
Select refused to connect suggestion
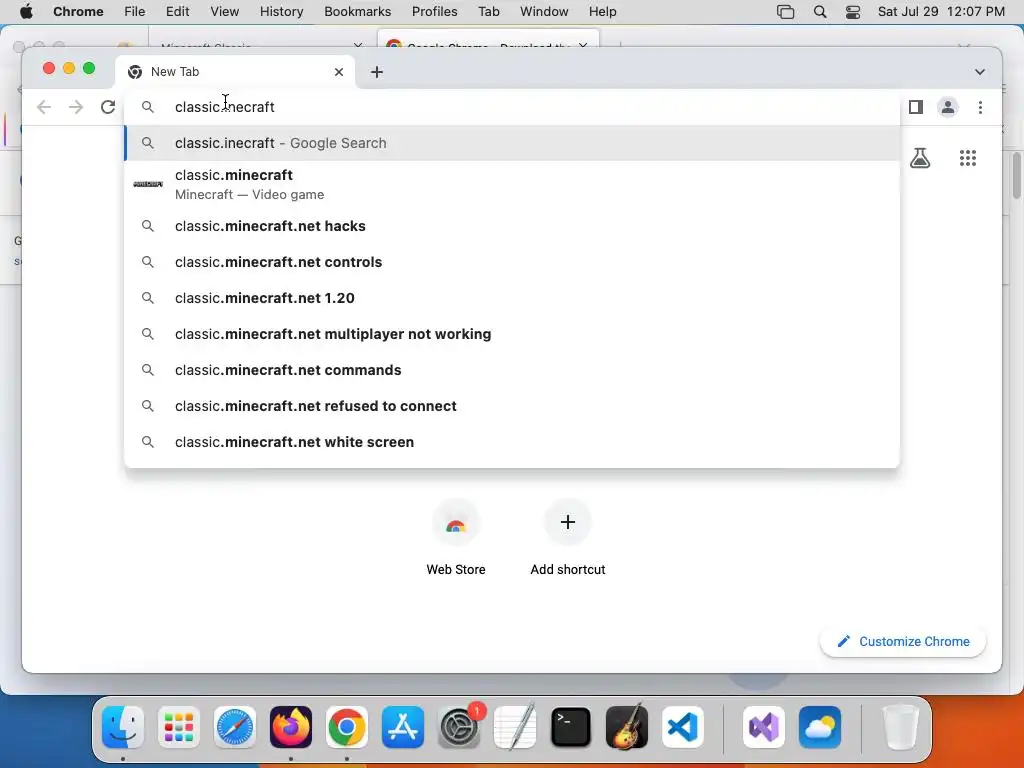[x=512, y=406]
